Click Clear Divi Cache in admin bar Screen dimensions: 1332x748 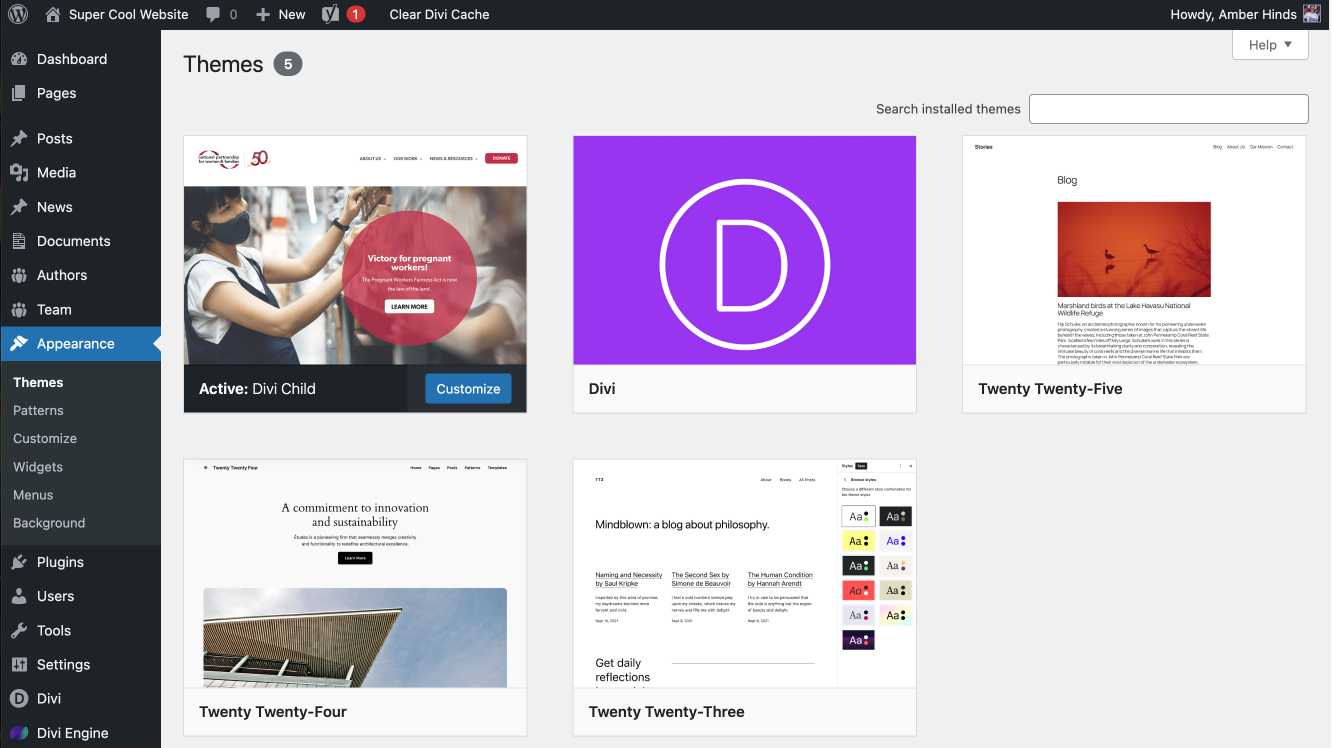click(x=439, y=14)
